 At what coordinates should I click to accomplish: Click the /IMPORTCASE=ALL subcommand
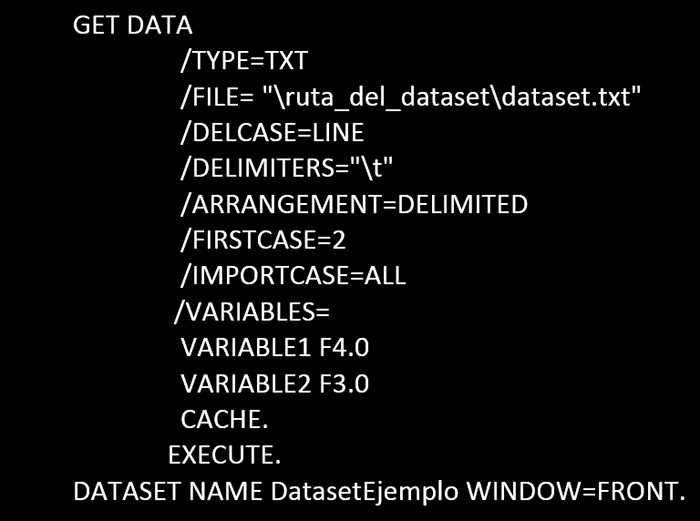[293, 276]
